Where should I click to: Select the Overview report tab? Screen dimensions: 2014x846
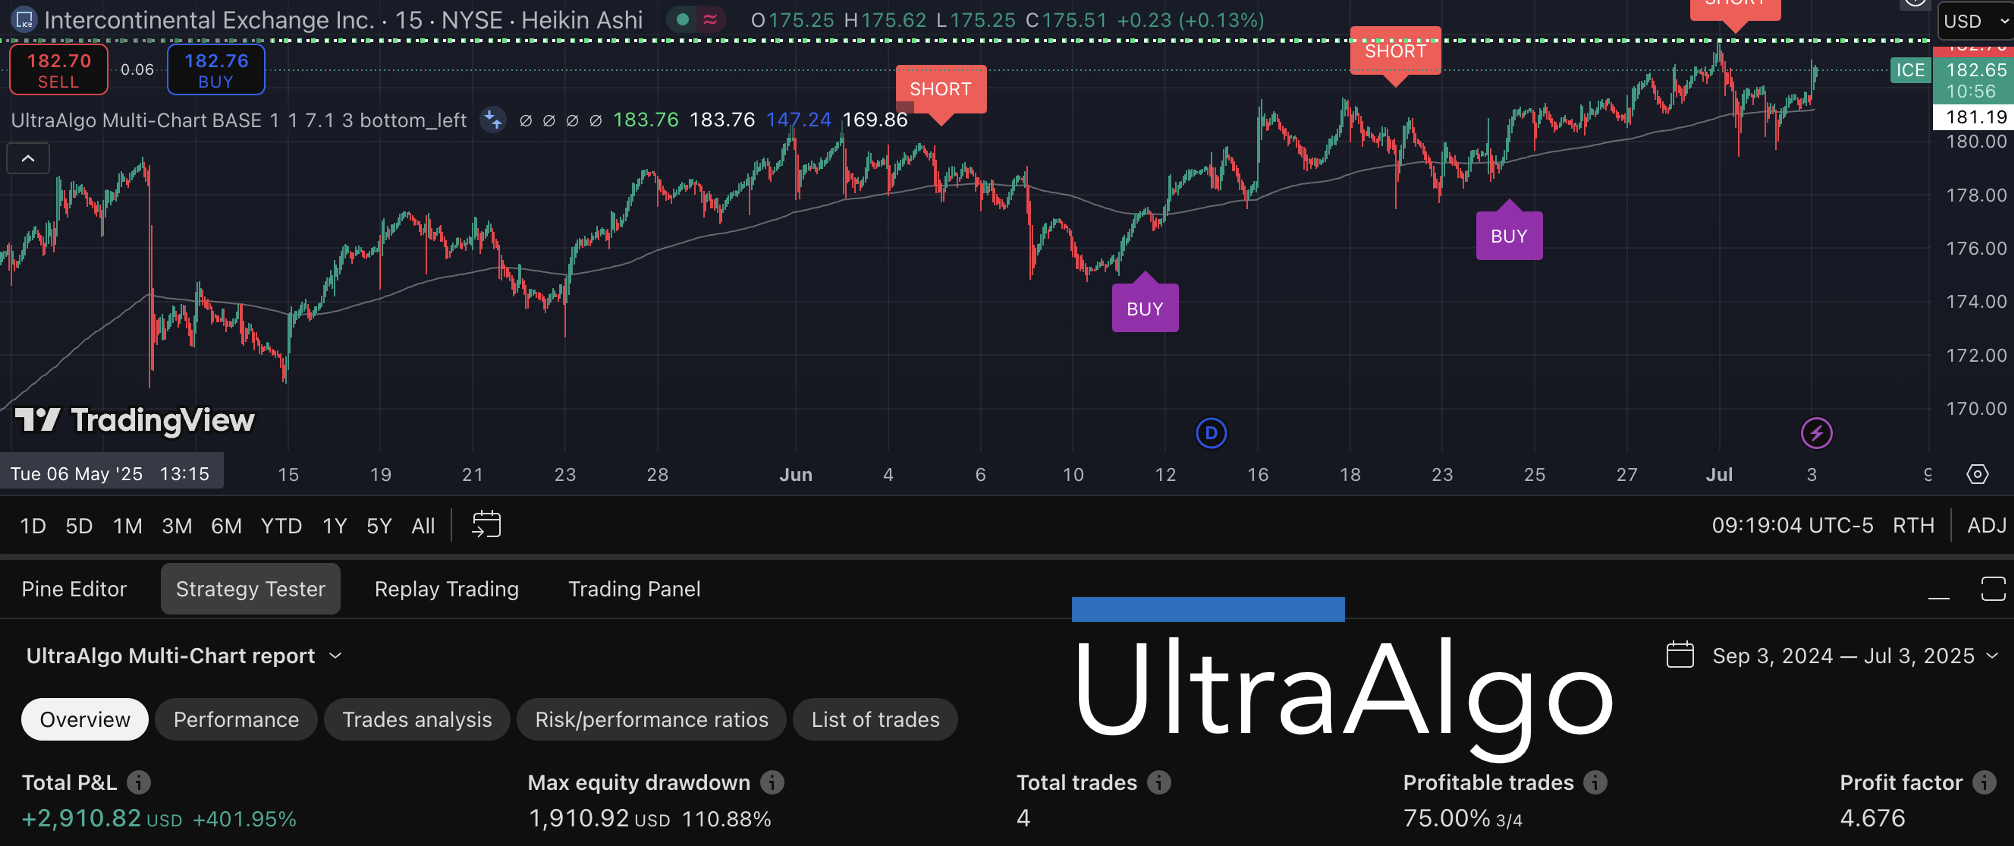tap(85, 720)
